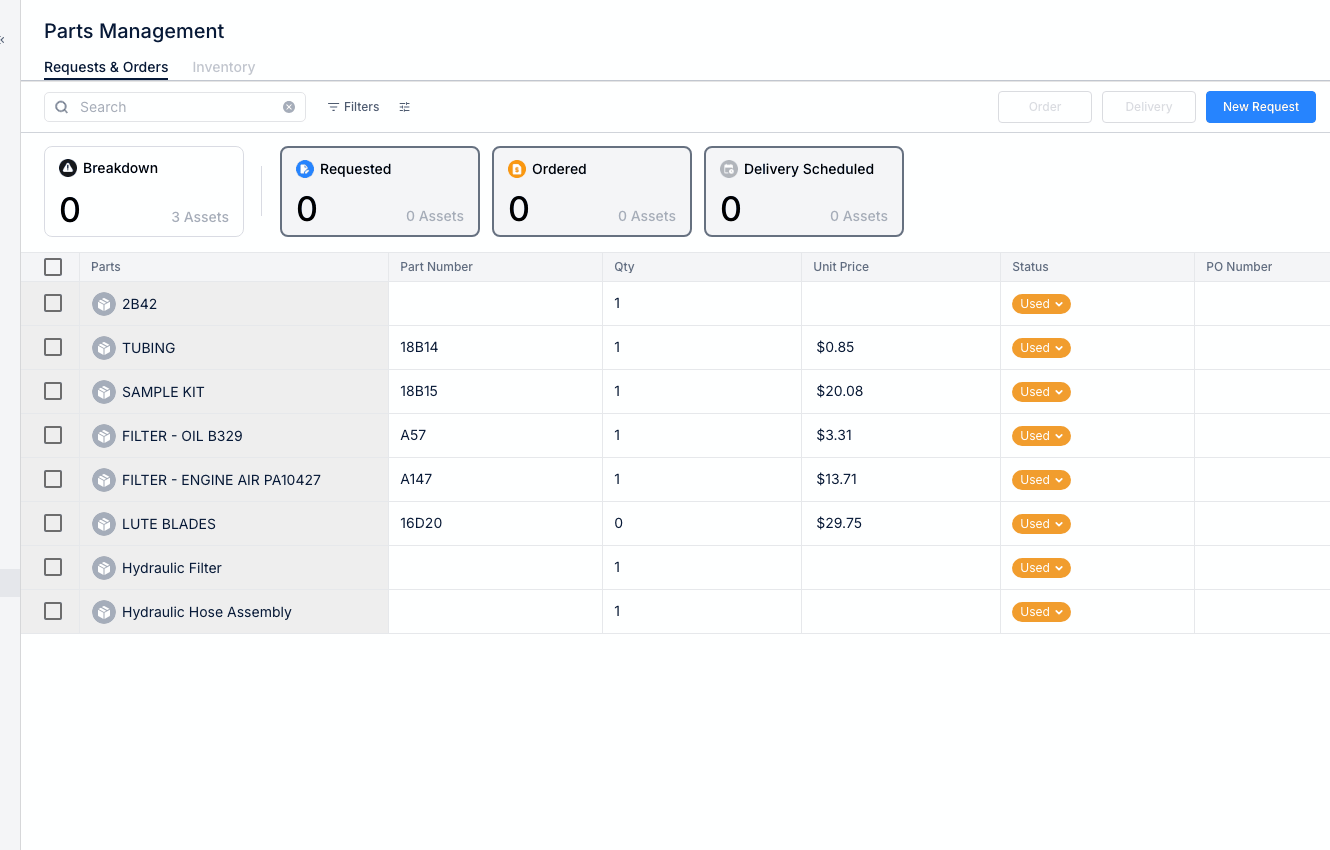The image size is (1330, 850).
Task: Check the checkbox for LUTE BLADES row
Action: pos(53,523)
